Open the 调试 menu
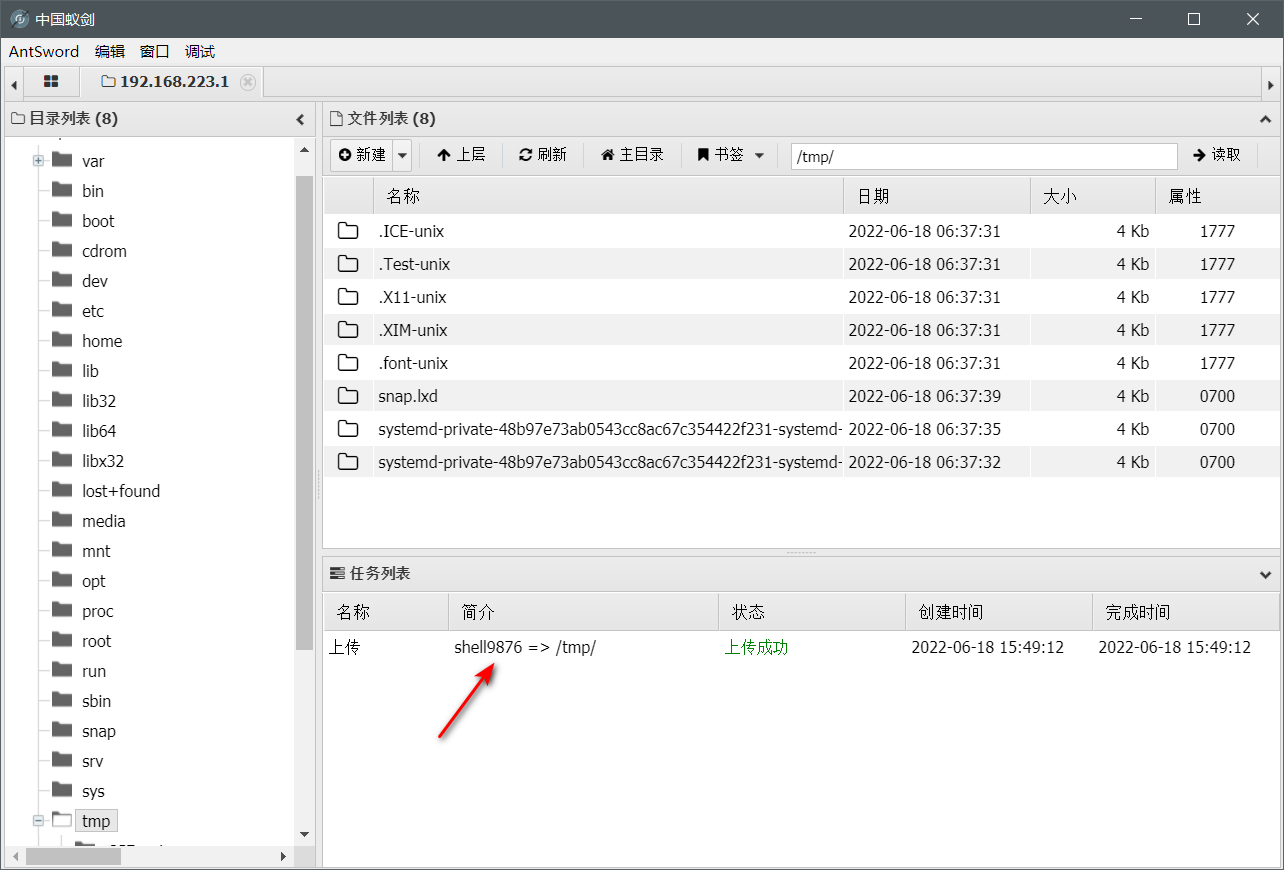1284x870 pixels. (x=200, y=52)
